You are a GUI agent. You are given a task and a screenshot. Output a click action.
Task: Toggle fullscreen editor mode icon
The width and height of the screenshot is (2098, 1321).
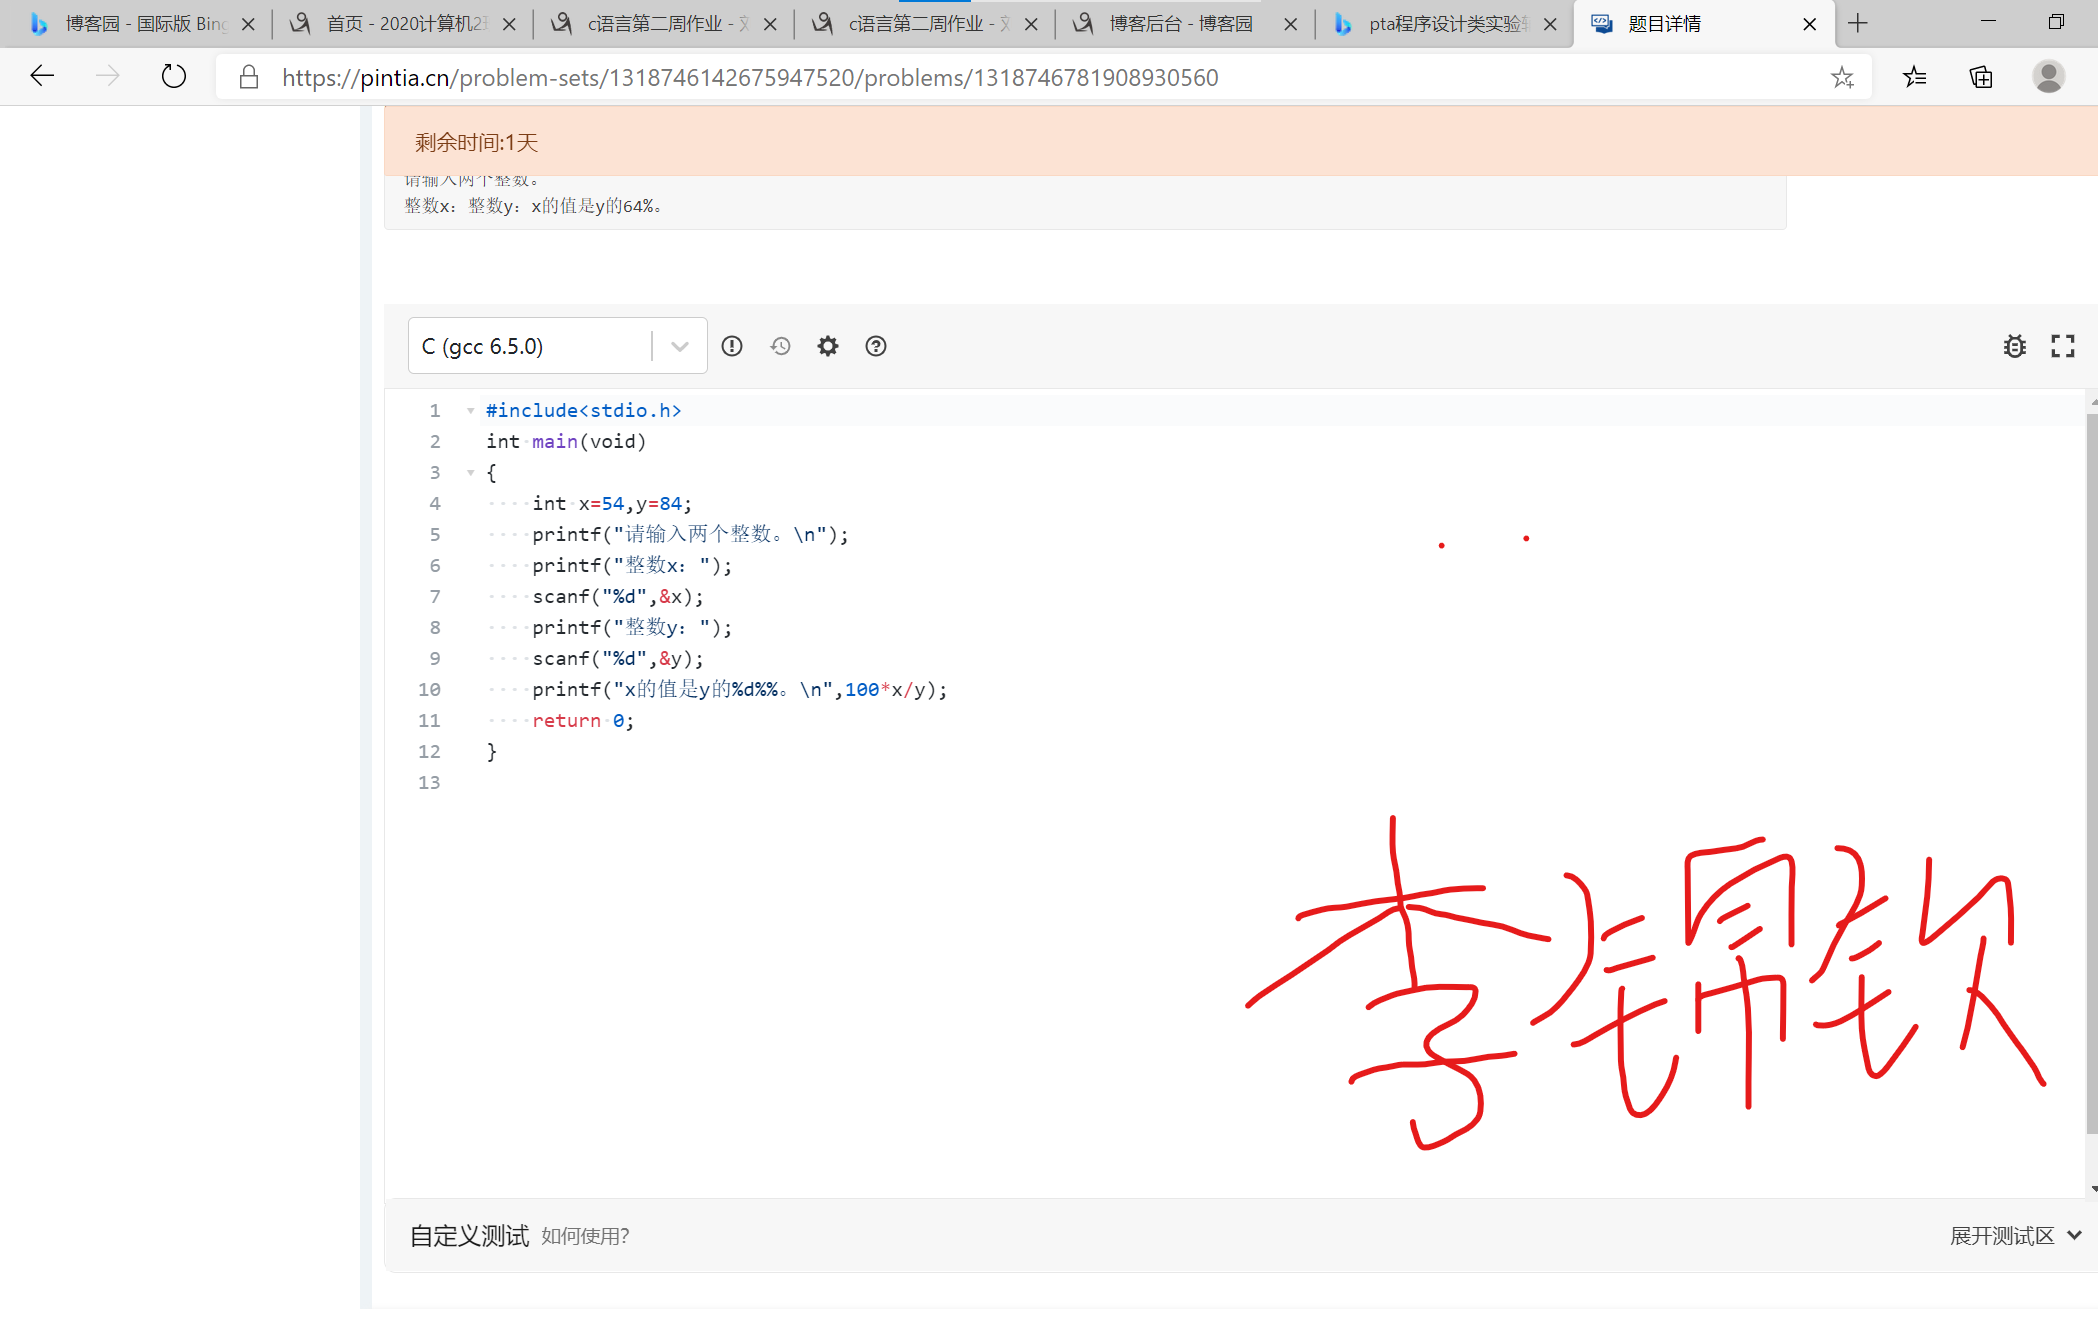(2062, 346)
